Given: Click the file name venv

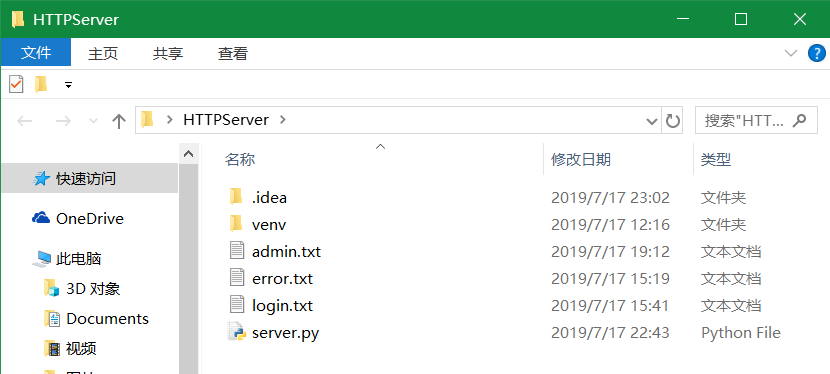Looking at the screenshot, I should (269, 225).
